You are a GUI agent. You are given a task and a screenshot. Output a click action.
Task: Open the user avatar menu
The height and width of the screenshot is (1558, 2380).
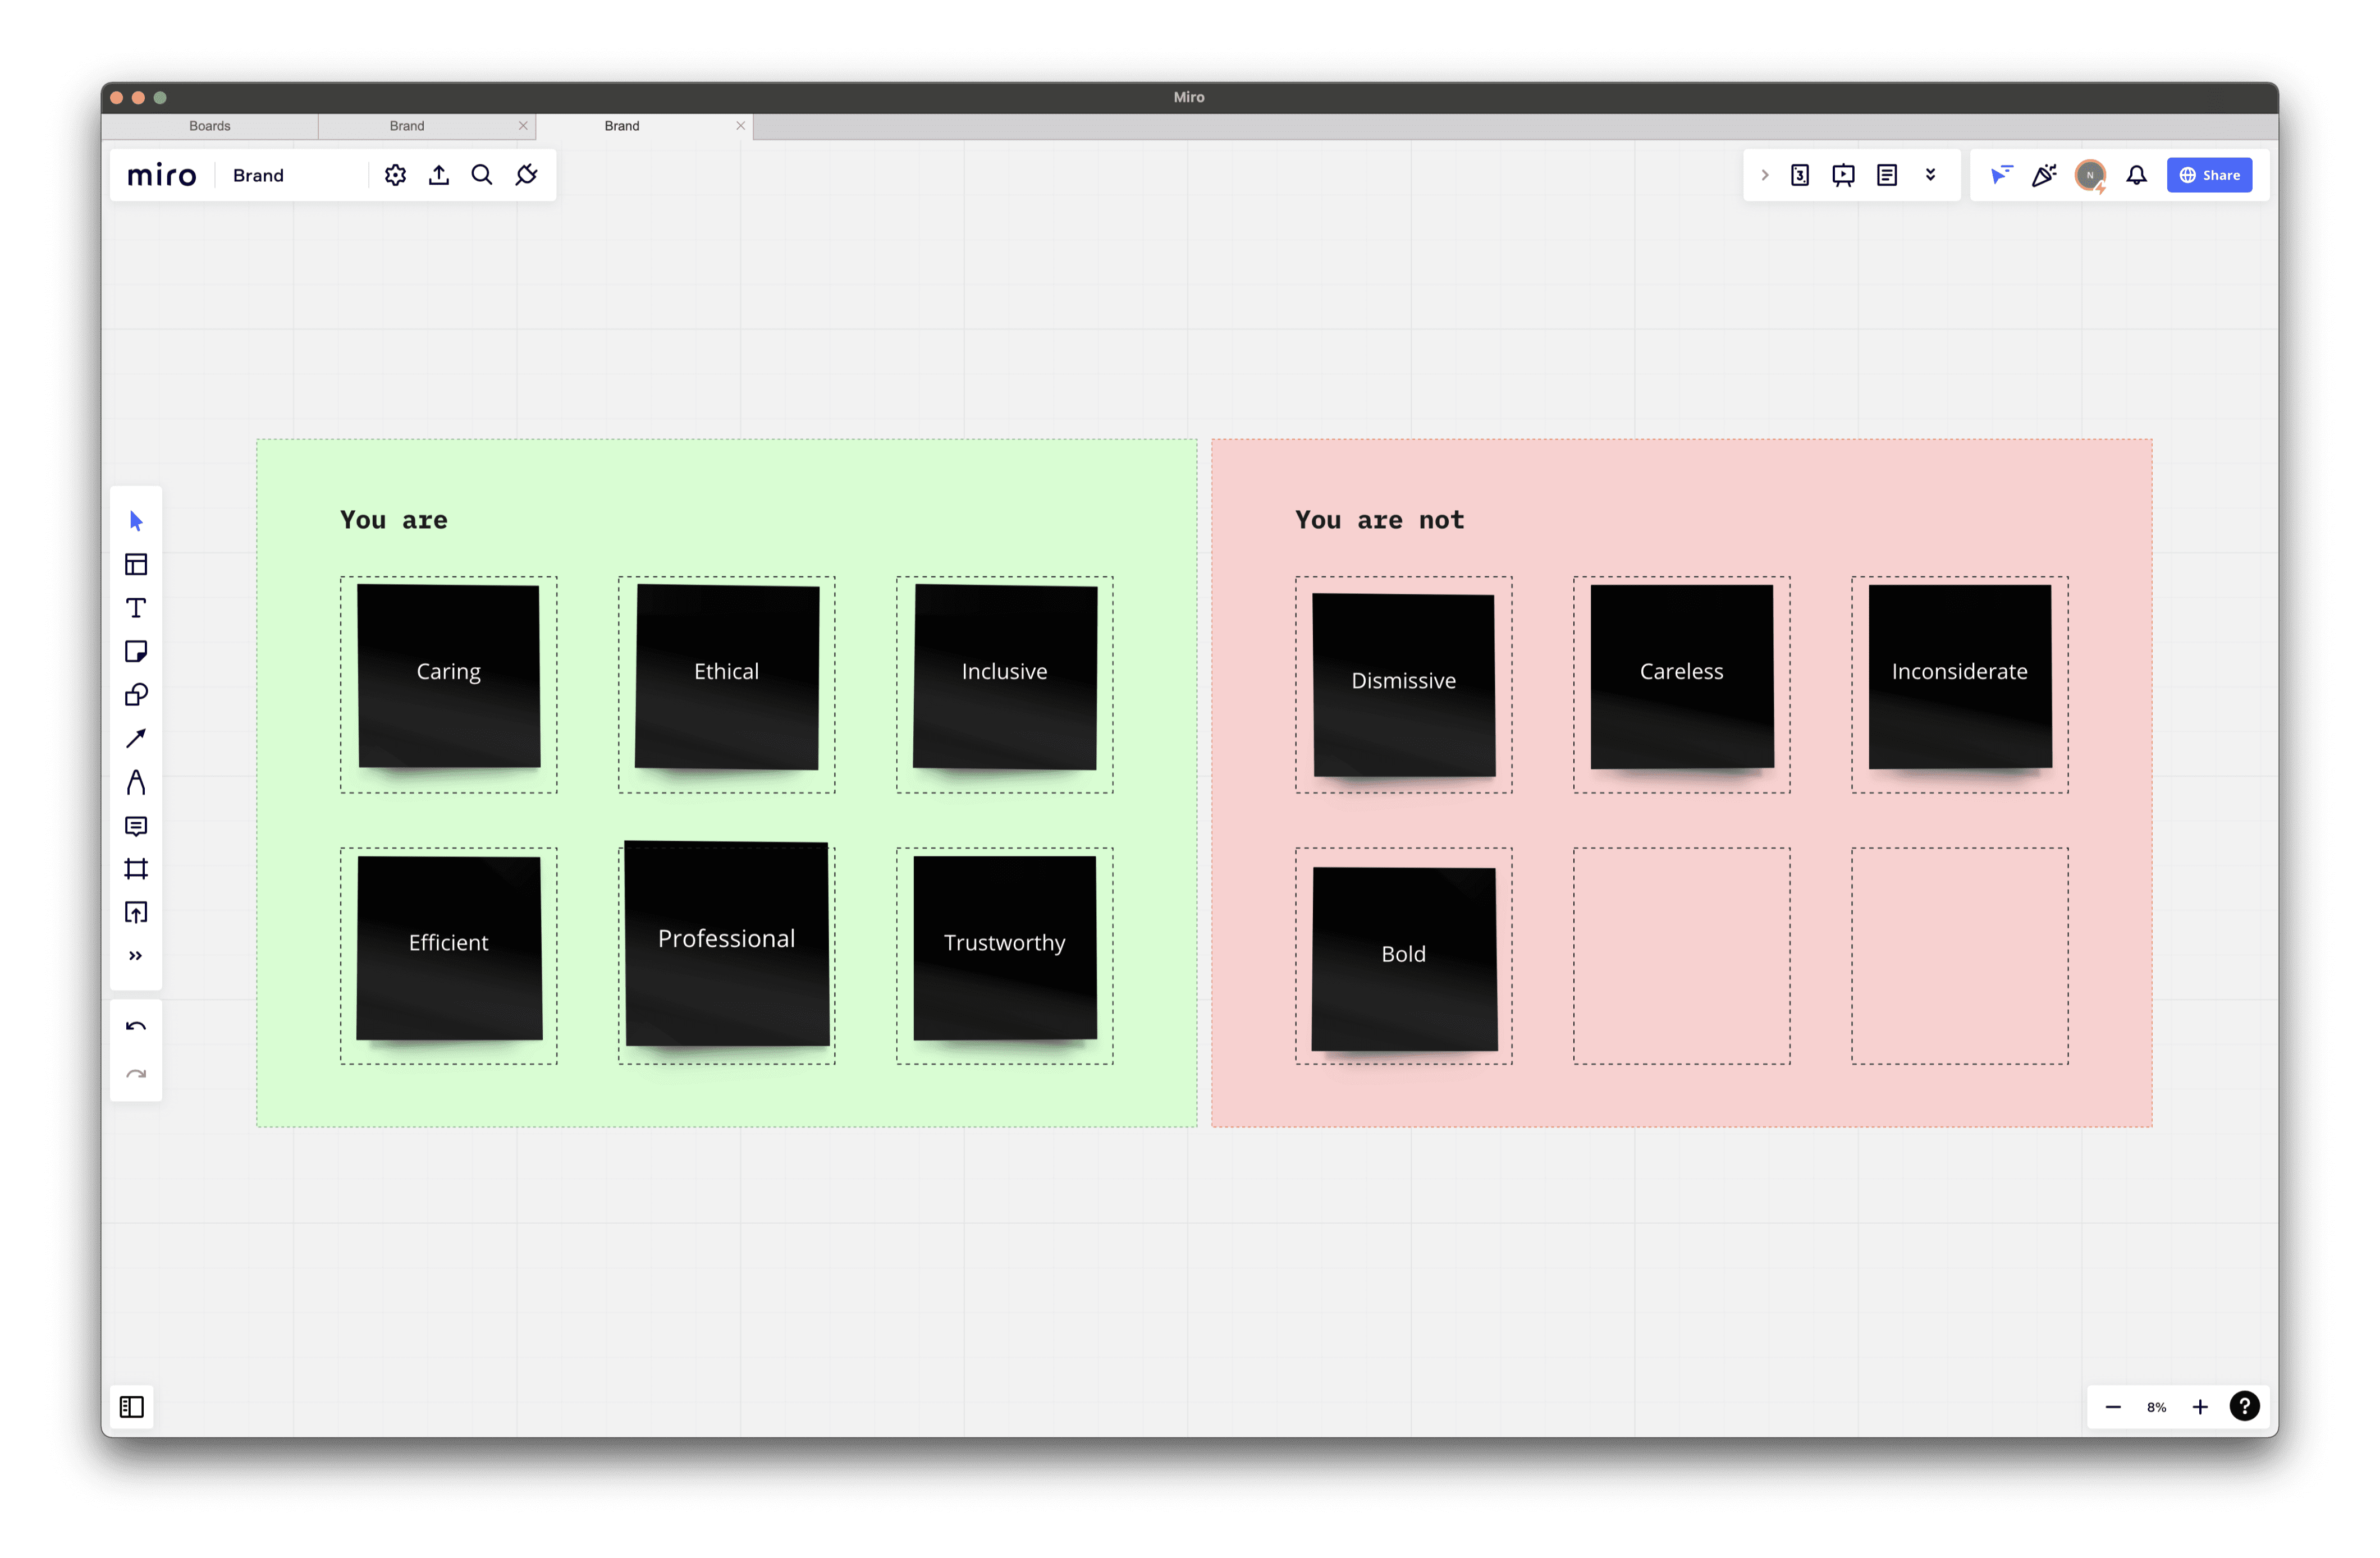tap(2090, 175)
